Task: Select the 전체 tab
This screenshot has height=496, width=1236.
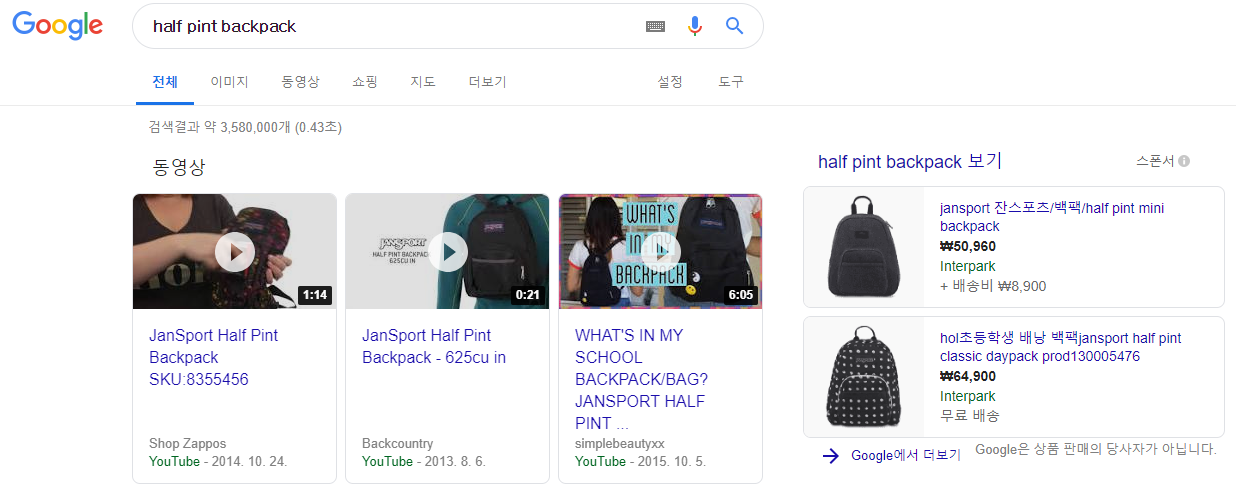Action: point(164,82)
